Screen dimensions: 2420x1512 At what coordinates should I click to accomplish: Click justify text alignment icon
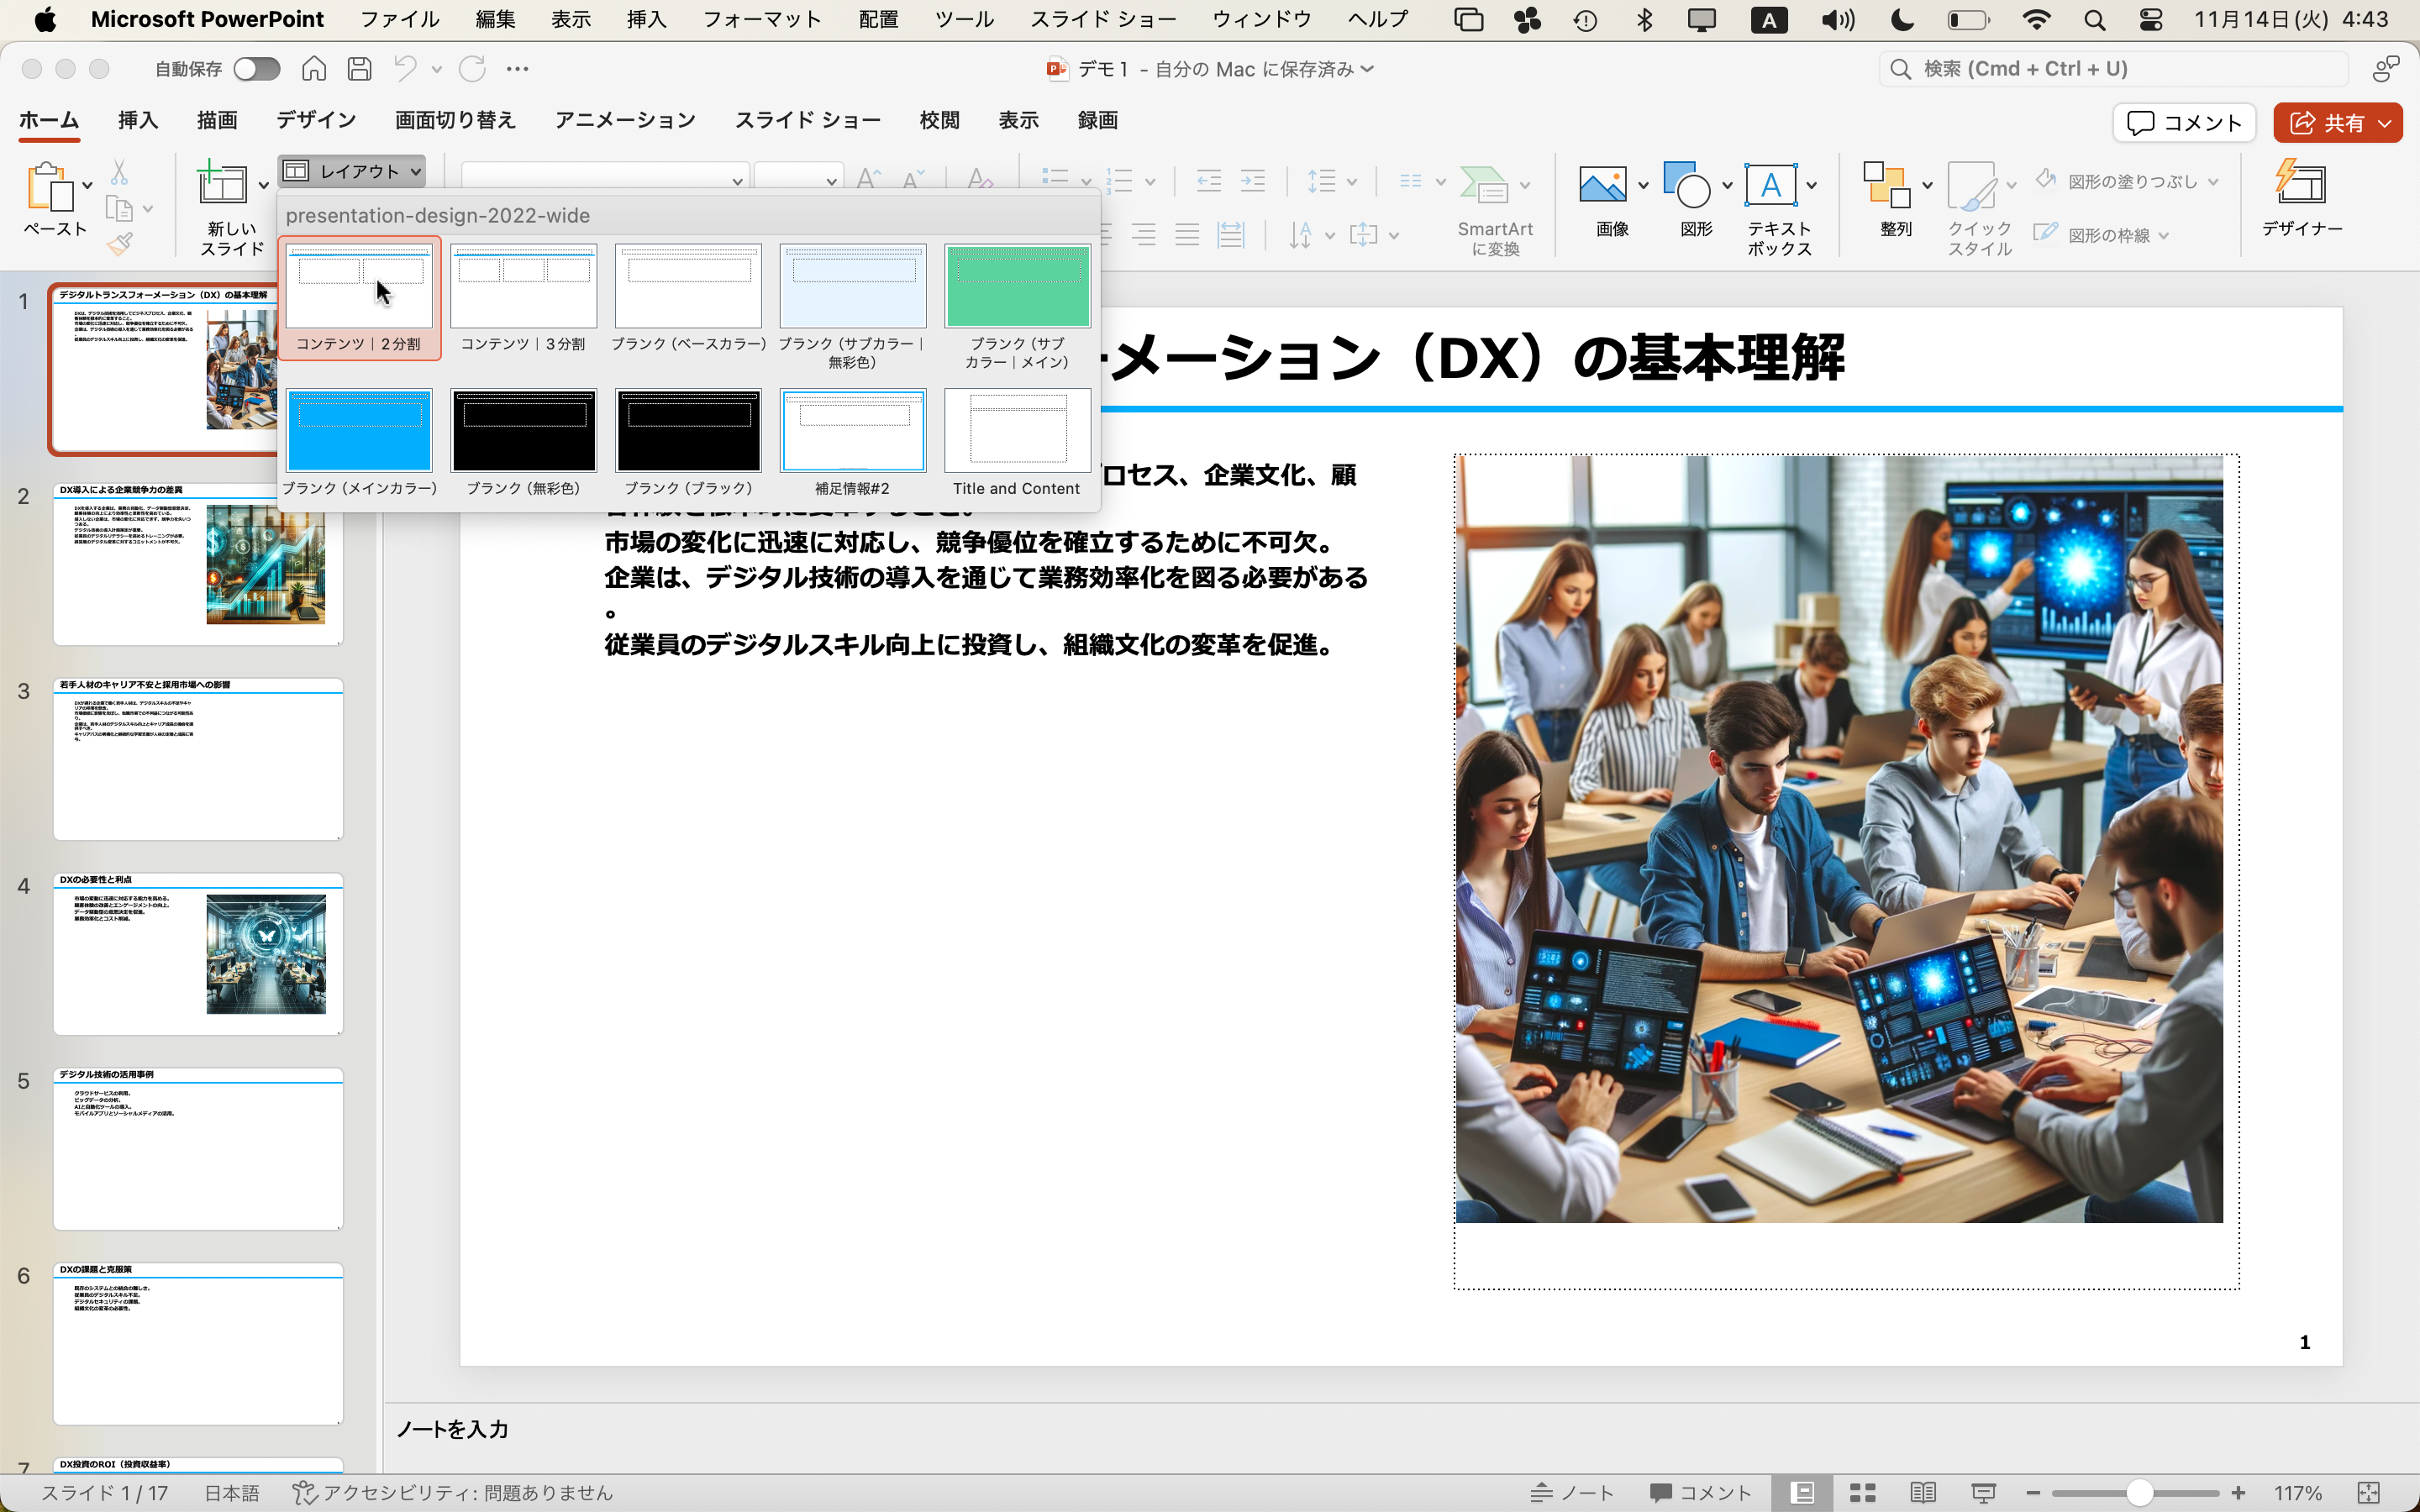(x=1187, y=235)
